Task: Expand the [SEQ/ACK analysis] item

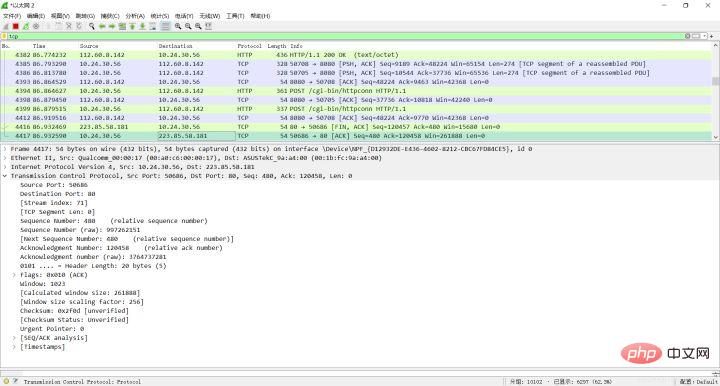Action: click(x=14, y=338)
